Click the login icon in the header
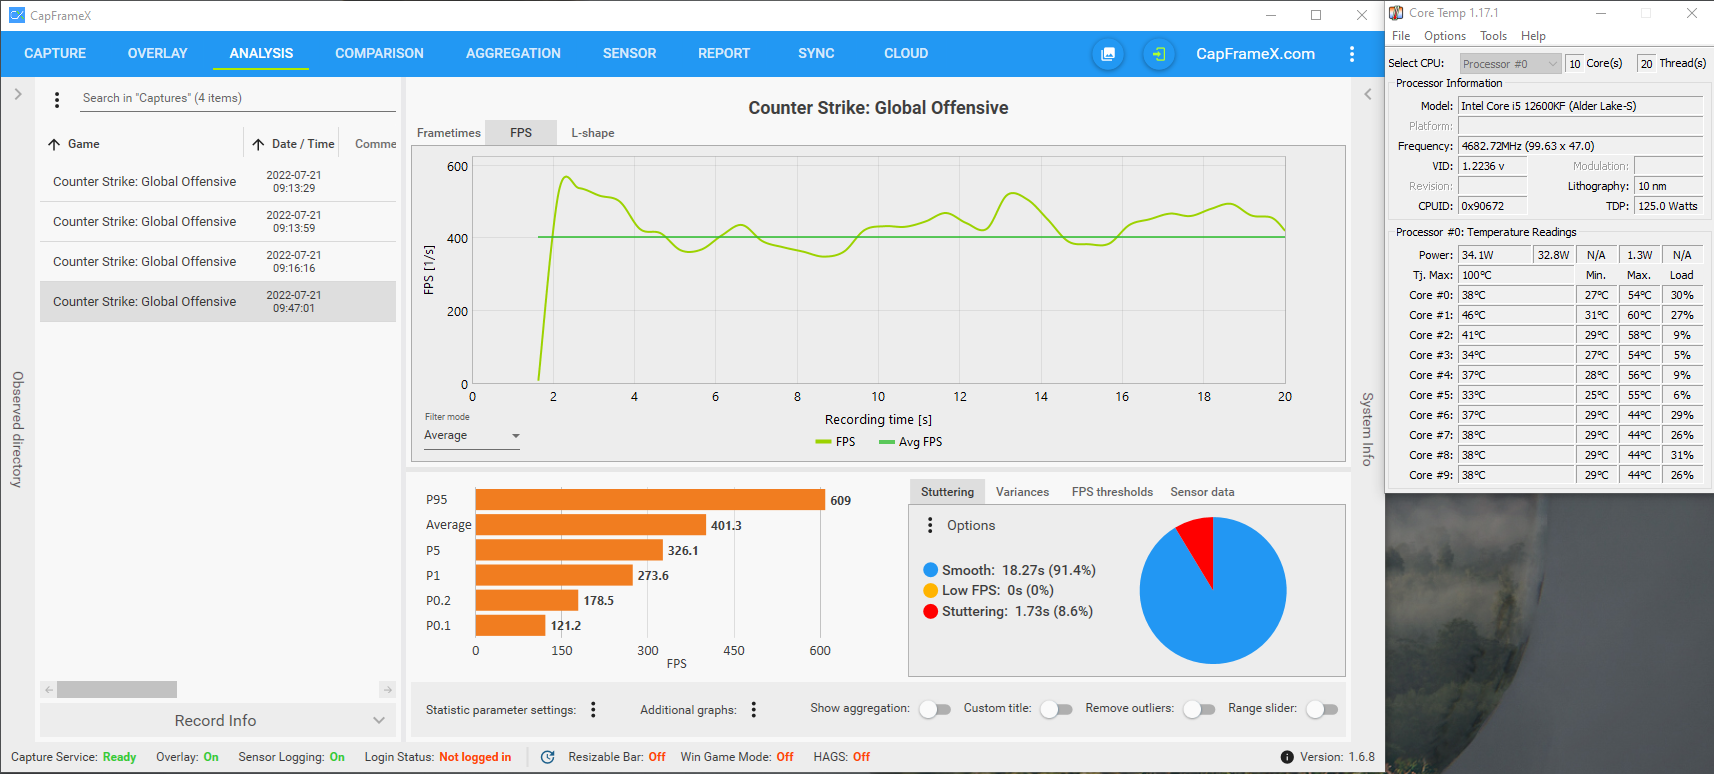 (x=1159, y=54)
